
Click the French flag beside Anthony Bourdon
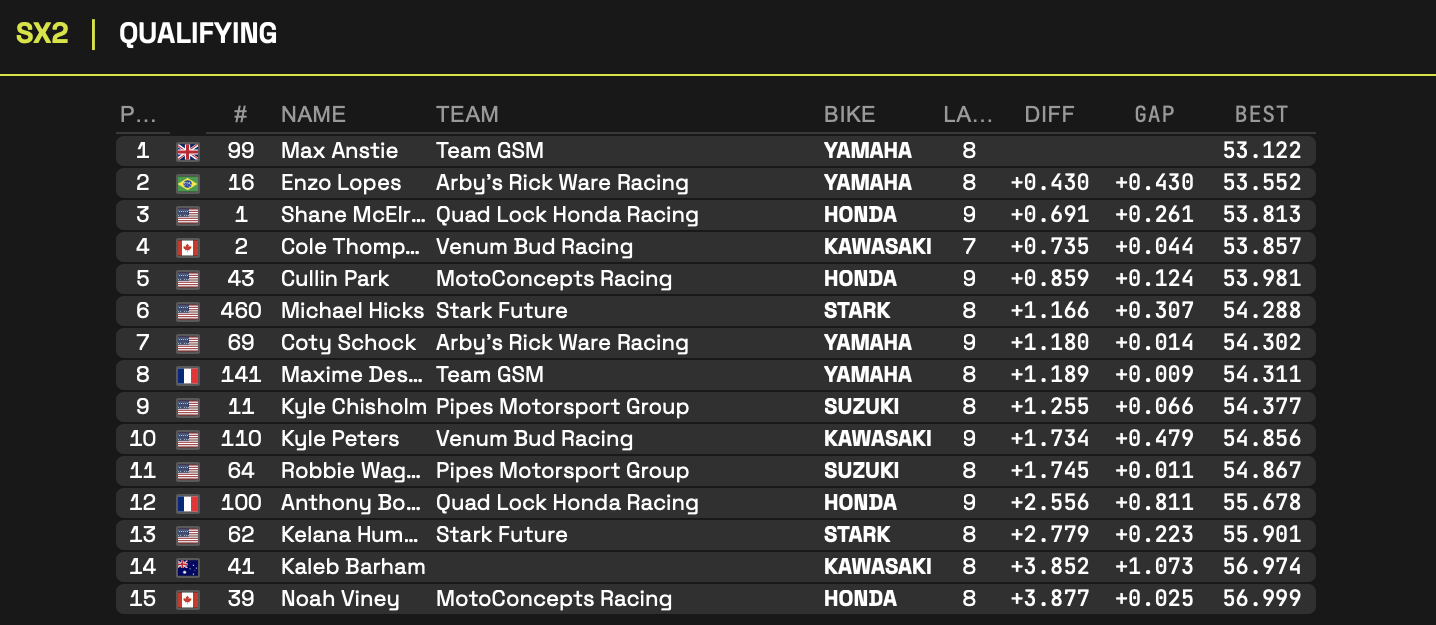188,504
